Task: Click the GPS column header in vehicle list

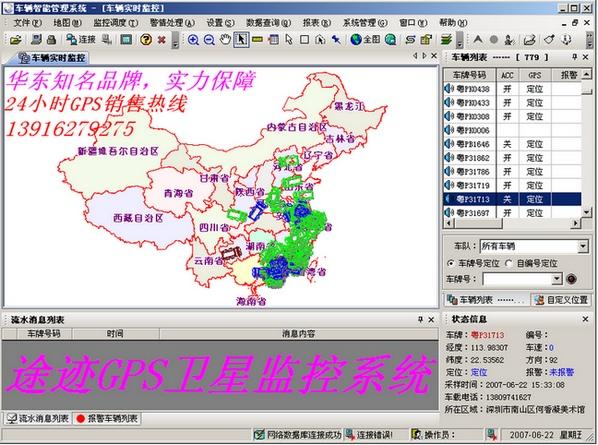Action: click(535, 75)
